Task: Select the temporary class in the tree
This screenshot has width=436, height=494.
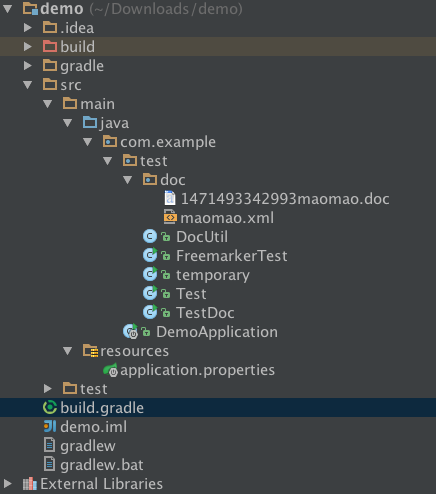Action: (x=213, y=275)
